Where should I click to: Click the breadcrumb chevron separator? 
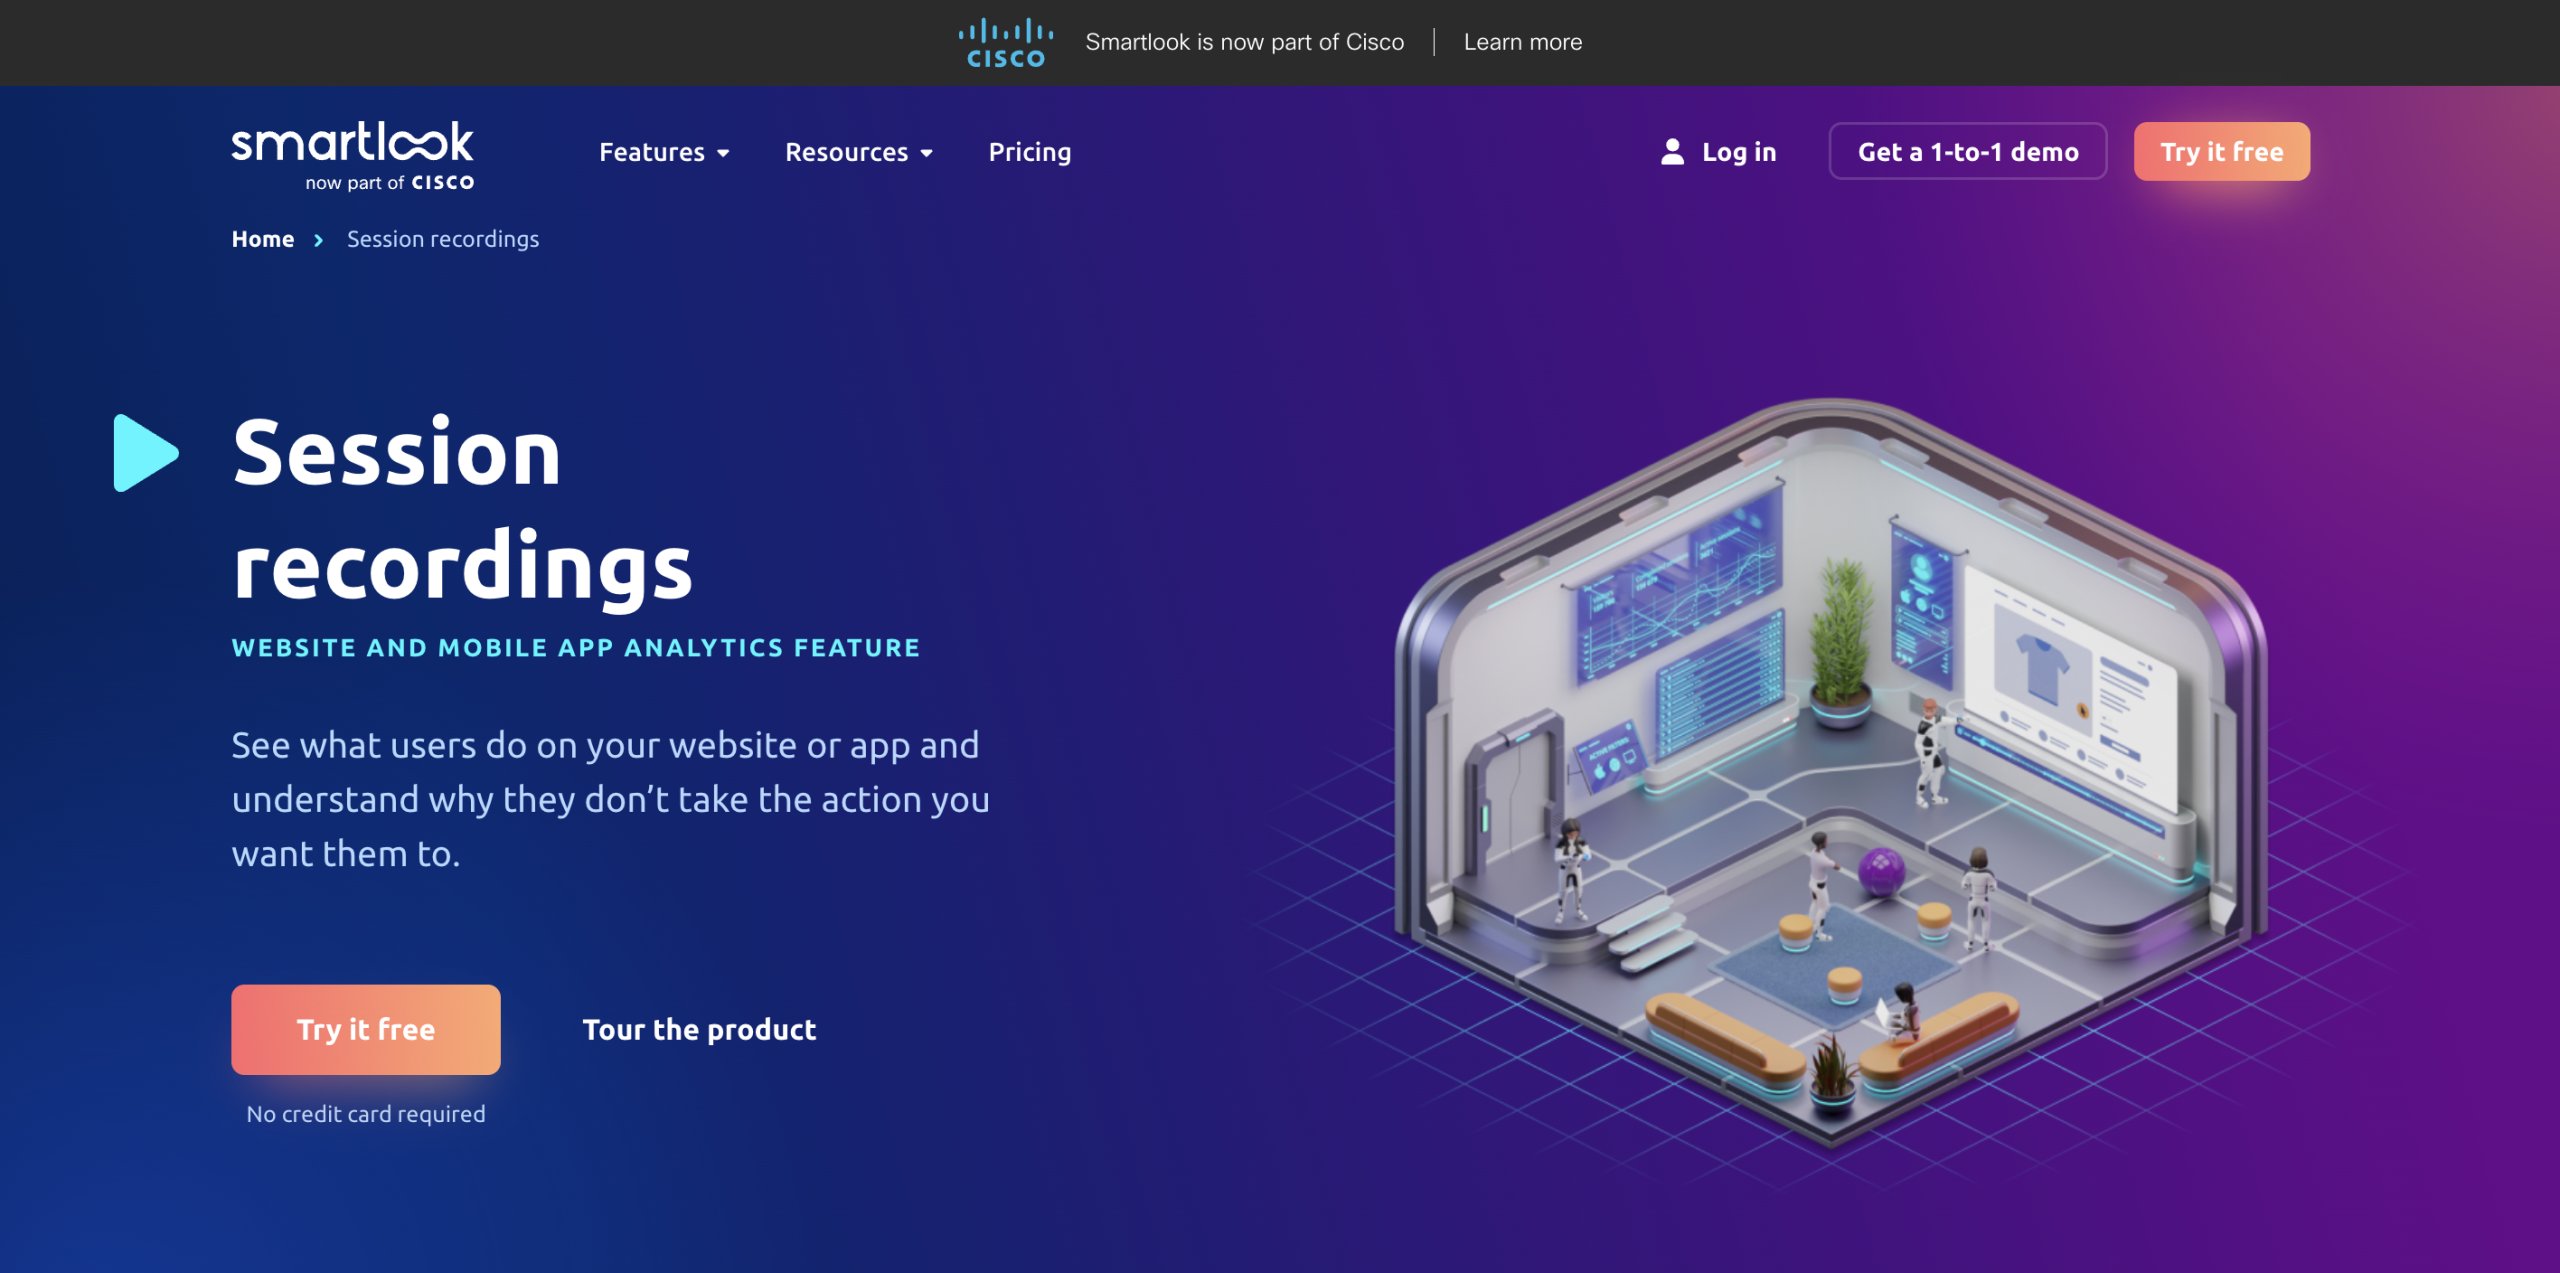click(x=318, y=240)
